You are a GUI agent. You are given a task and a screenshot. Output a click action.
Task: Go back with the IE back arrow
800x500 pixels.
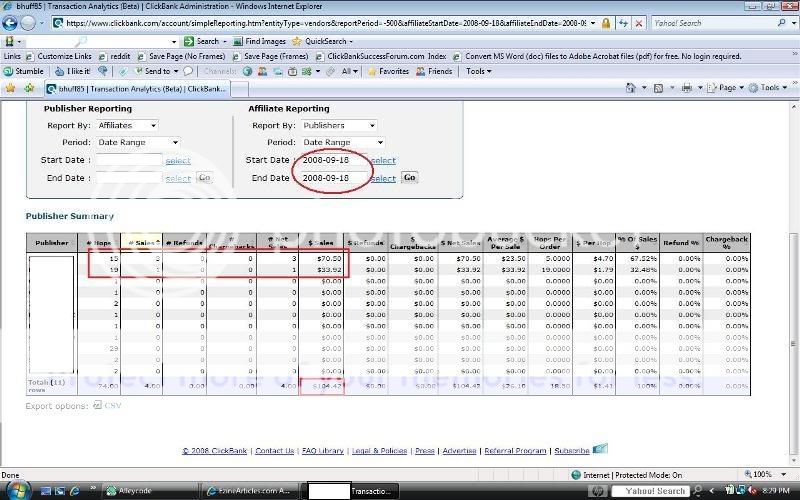pyautogui.click(x=10, y=23)
